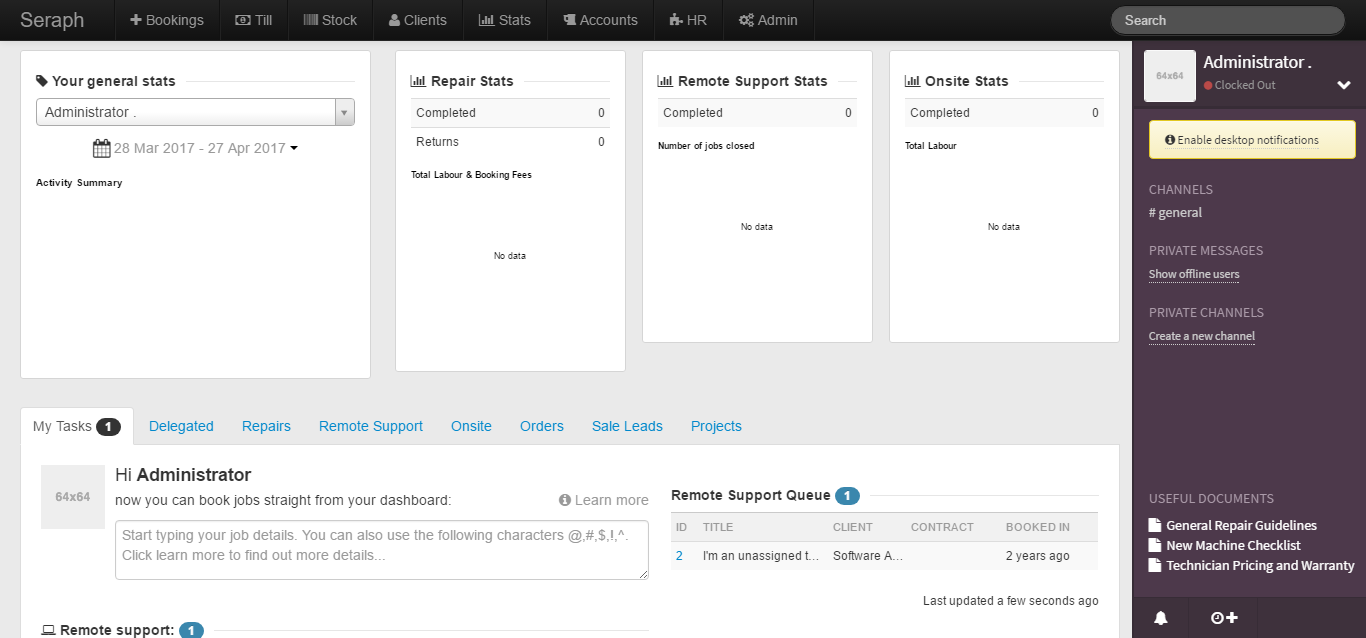Viewport: 1366px width, 638px height.
Task: Click the calendar icon for date range
Action: tap(101, 148)
